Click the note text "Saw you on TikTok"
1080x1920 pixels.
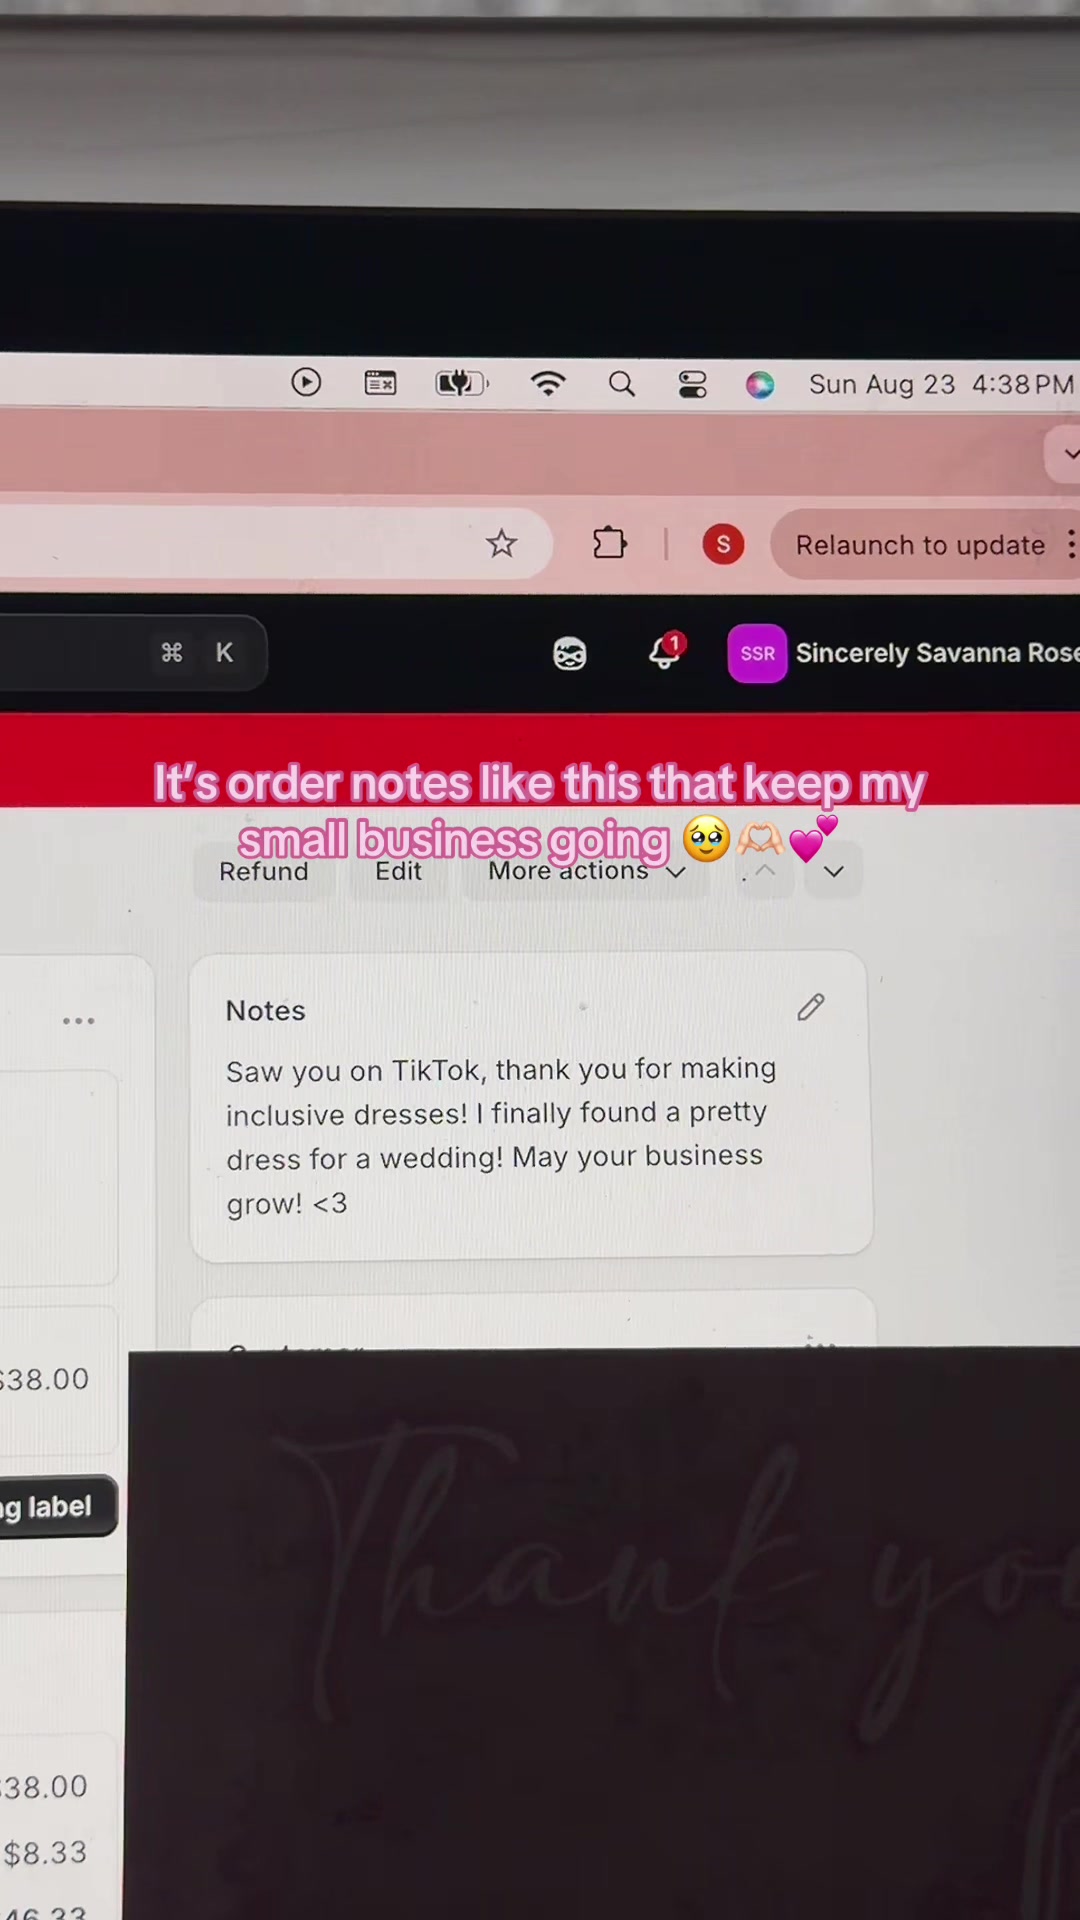pos(355,1071)
